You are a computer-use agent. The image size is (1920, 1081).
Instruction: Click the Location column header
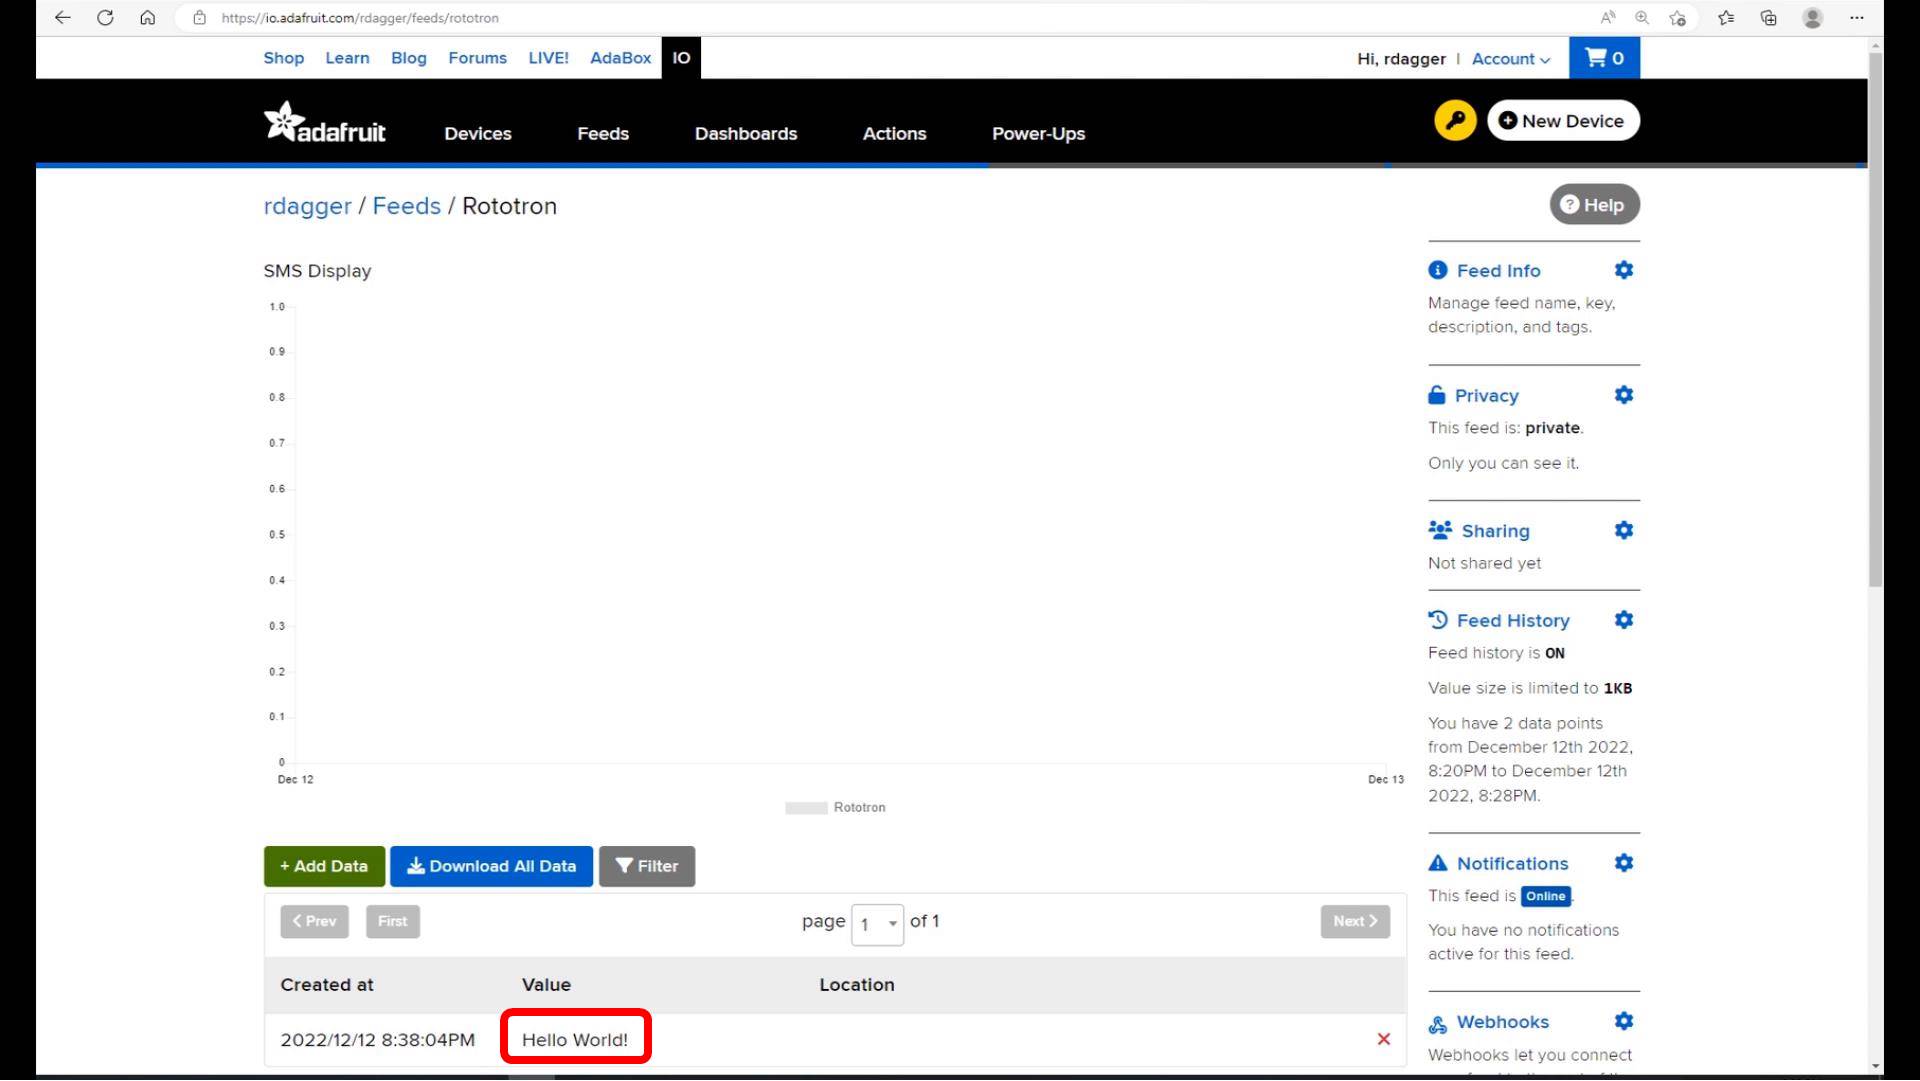[x=857, y=985]
